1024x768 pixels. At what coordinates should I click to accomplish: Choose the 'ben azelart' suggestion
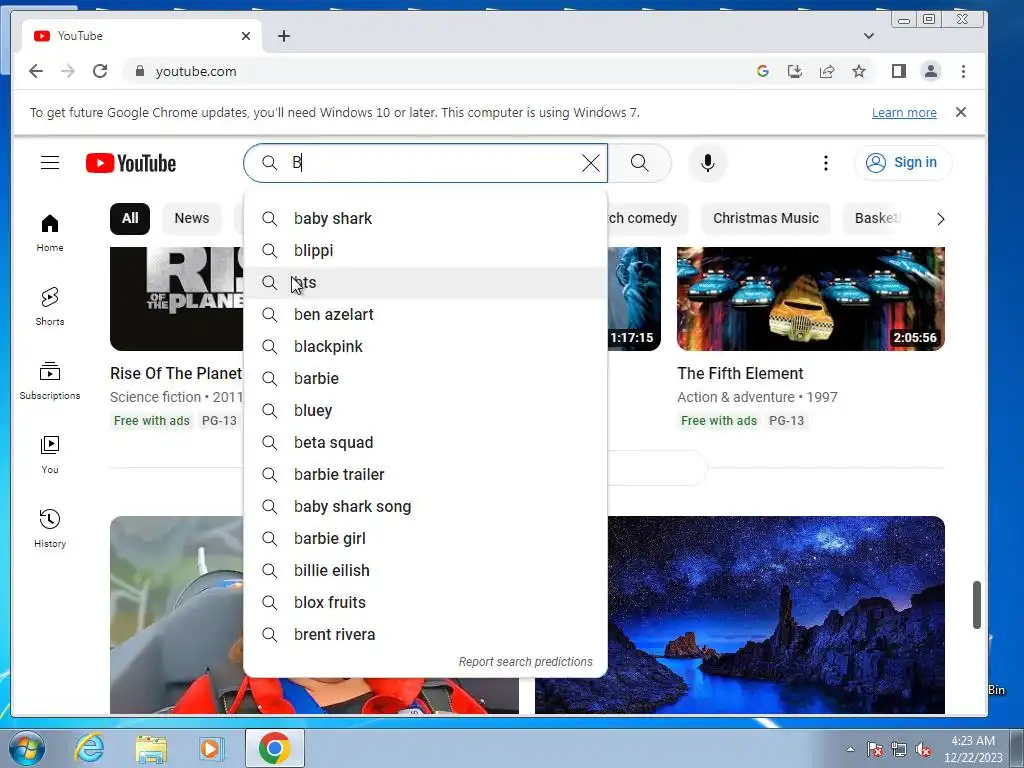pyautogui.click(x=425, y=314)
